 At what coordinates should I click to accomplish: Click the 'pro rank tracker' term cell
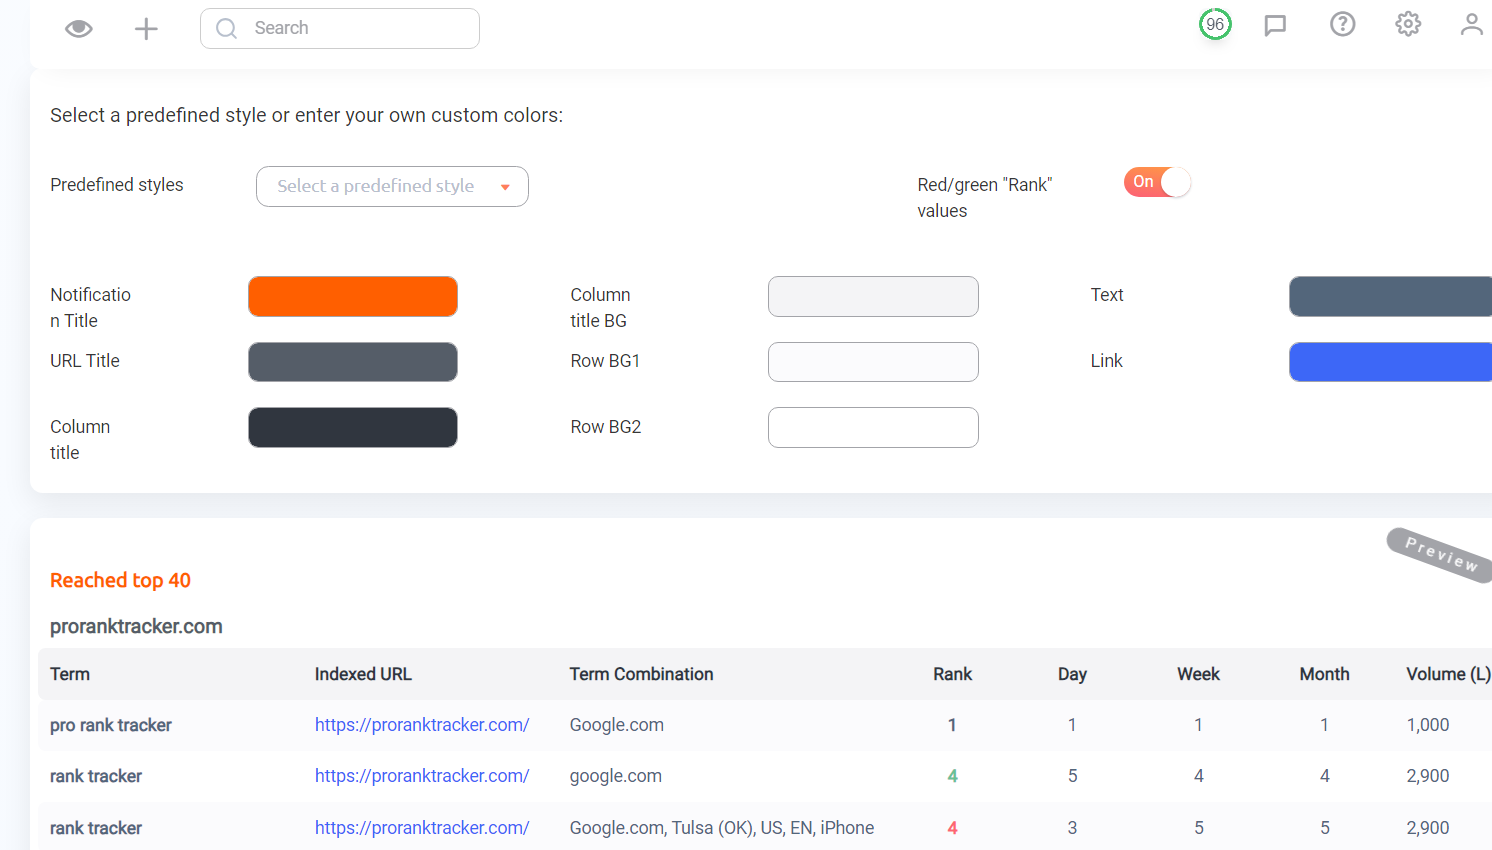pos(111,725)
